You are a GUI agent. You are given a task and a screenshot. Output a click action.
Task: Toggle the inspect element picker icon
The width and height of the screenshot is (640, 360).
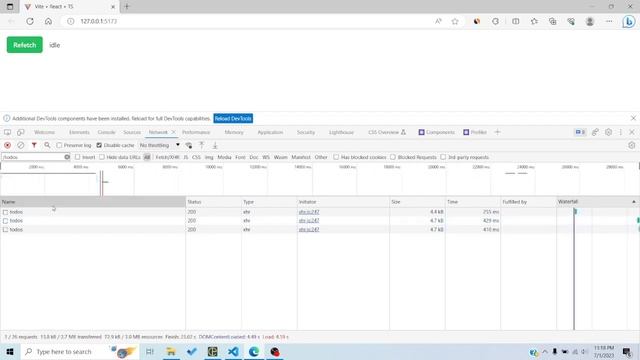click(7, 132)
